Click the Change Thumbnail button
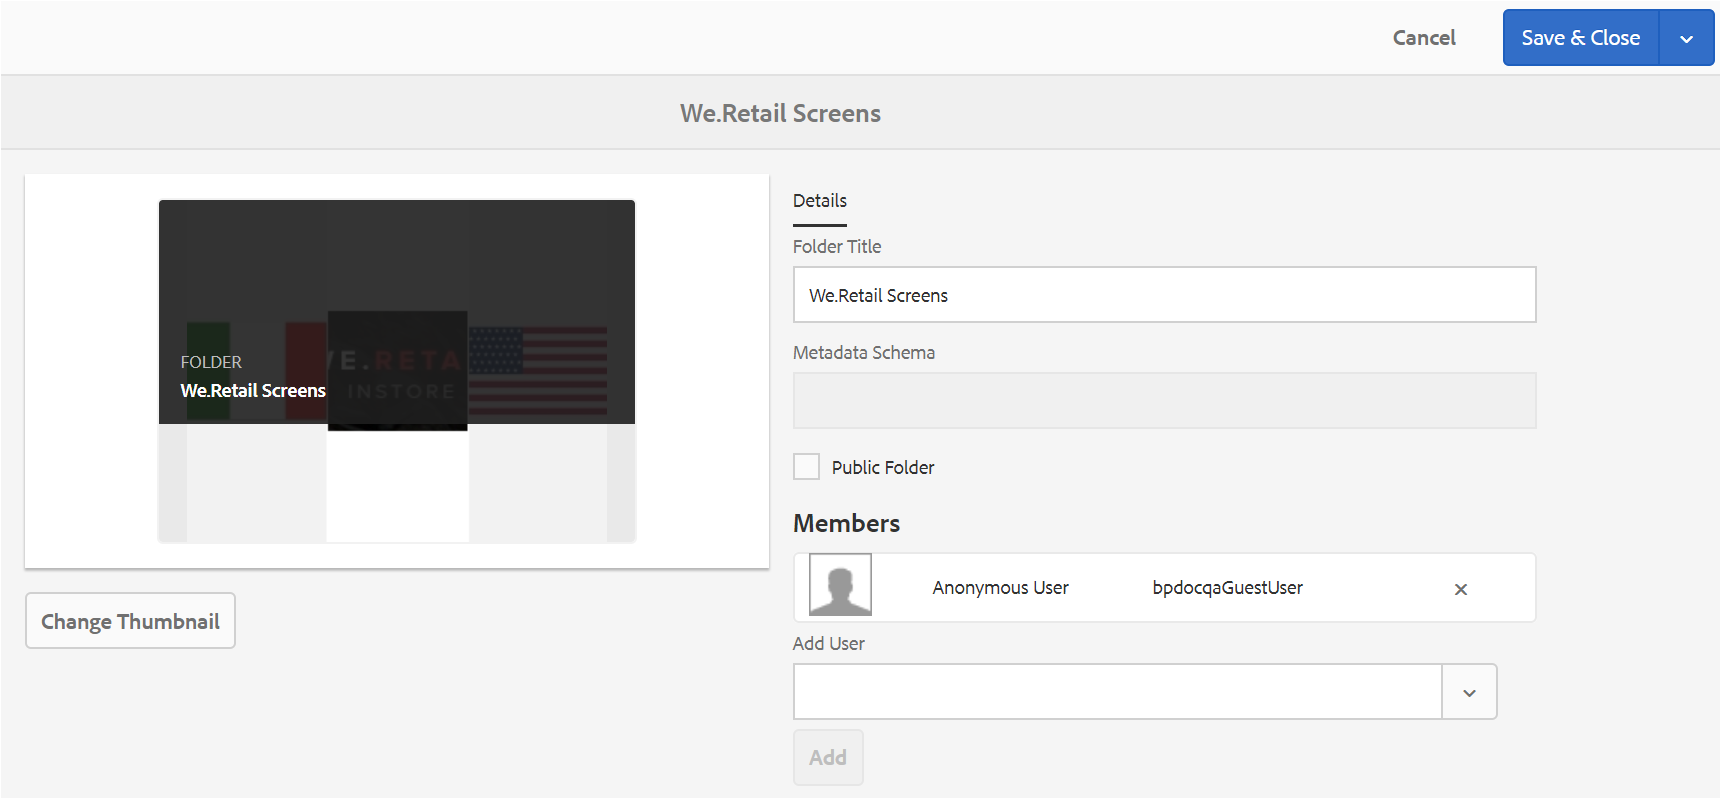The height and width of the screenshot is (799, 1721). 130,621
